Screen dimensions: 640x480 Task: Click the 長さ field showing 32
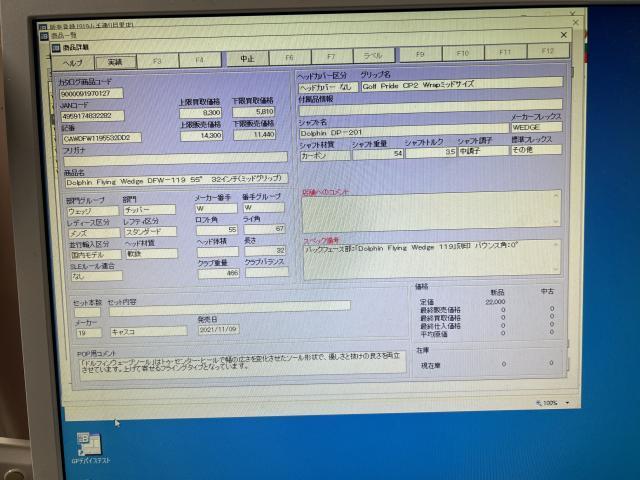pos(265,250)
